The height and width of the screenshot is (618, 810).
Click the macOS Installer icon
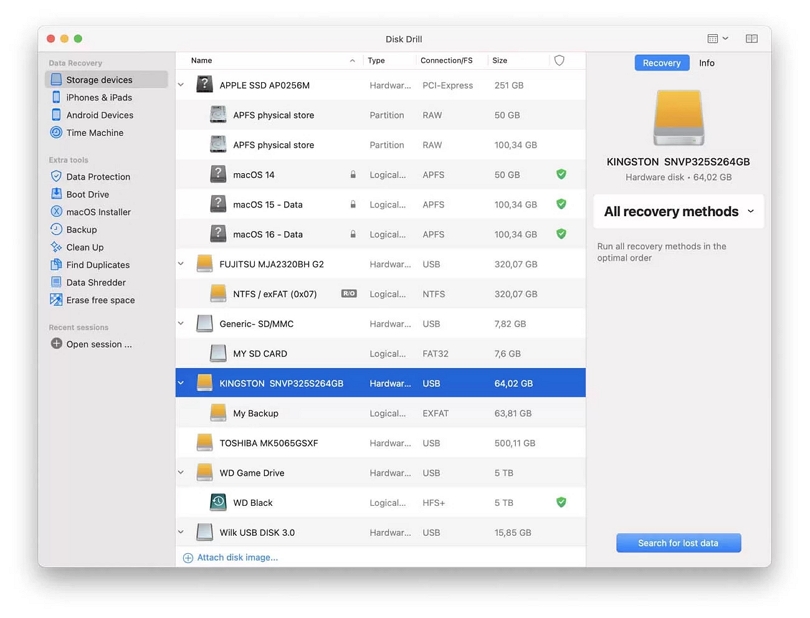pyautogui.click(x=56, y=212)
